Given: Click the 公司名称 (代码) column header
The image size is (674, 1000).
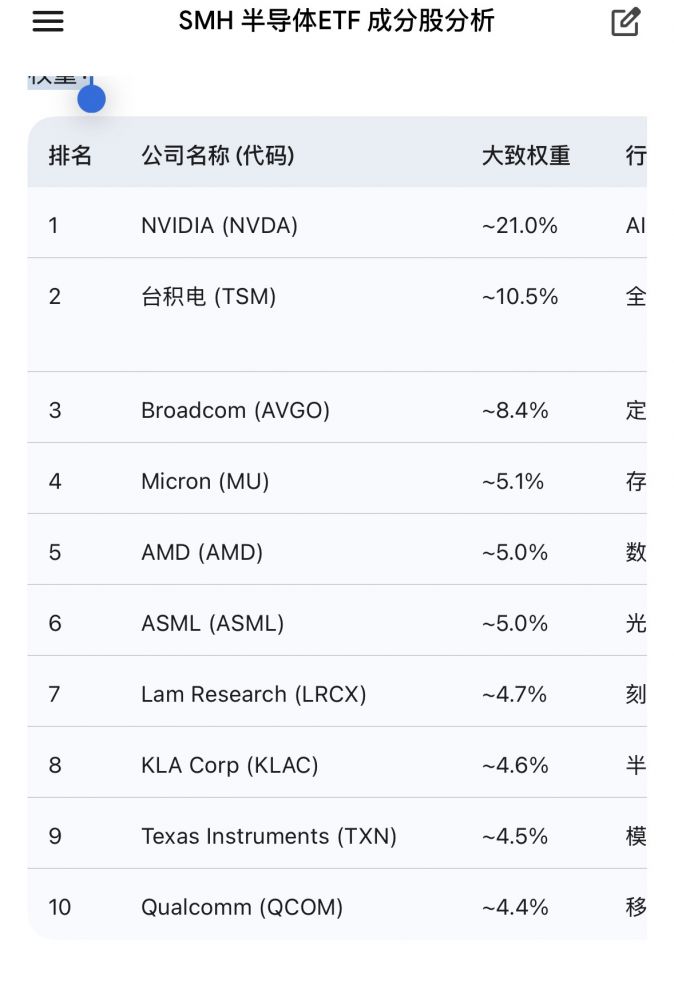Looking at the screenshot, I should pos(218,155).
